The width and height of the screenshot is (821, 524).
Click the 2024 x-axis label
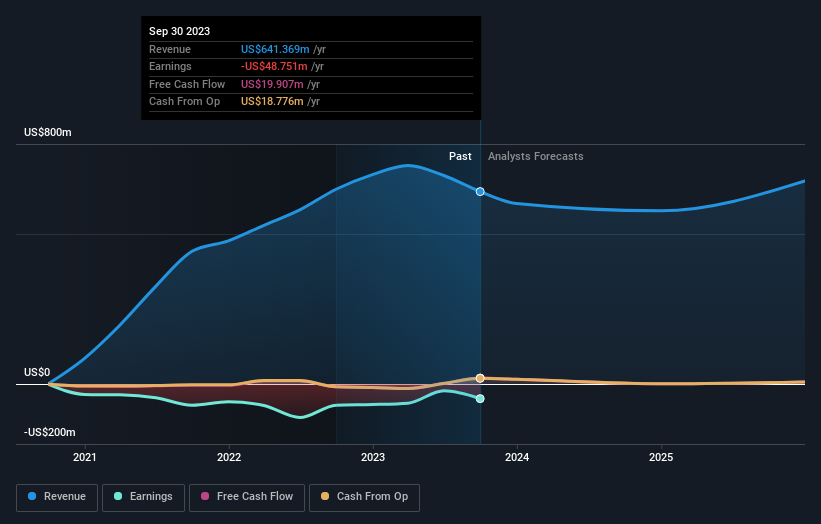[517, 458]
